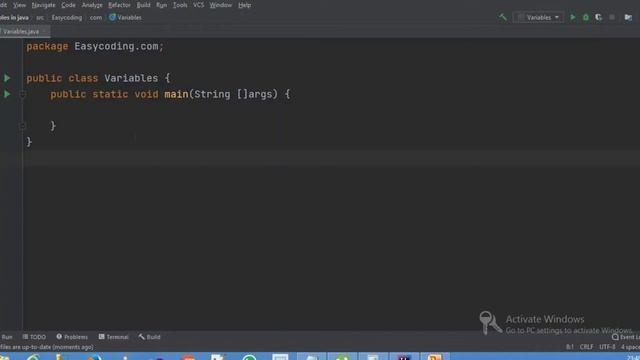Image resolution: width=640 pixels, height=360 pixels.
Task: Click the Build project hammer icon
Action: tap(502, 17)
